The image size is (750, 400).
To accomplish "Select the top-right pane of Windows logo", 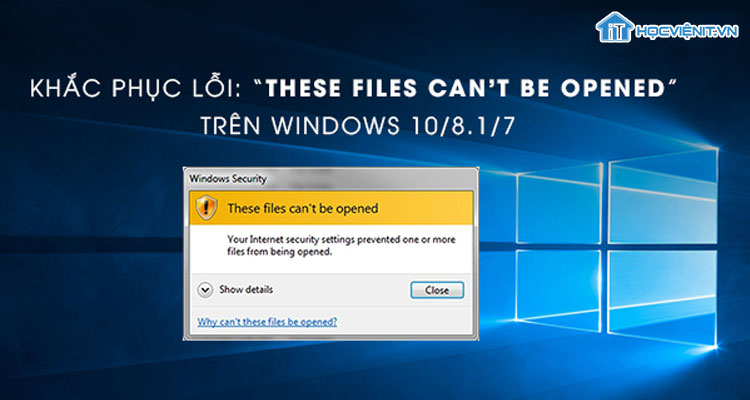I will (662, 197).
